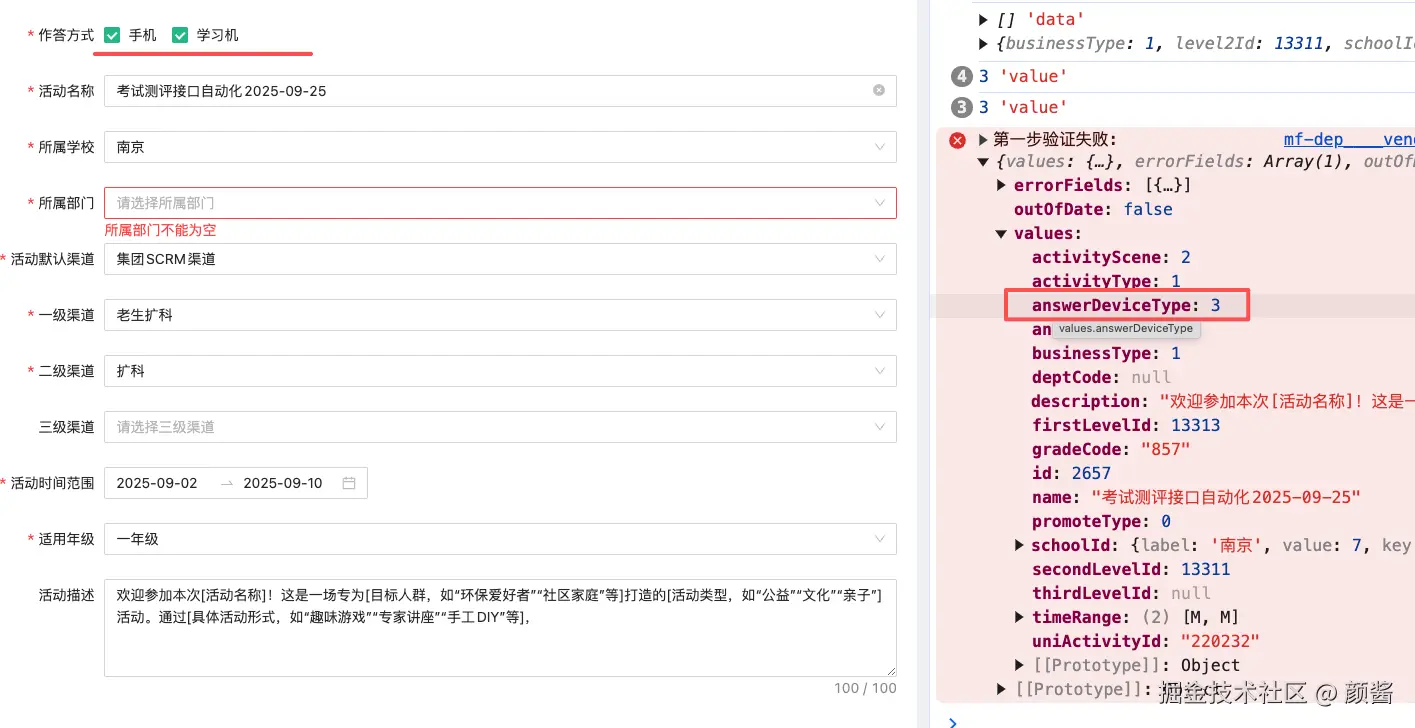Collapse the 第一步验证失败 error entry
This screenshot has height=728, width=1415.
[982, 139]
